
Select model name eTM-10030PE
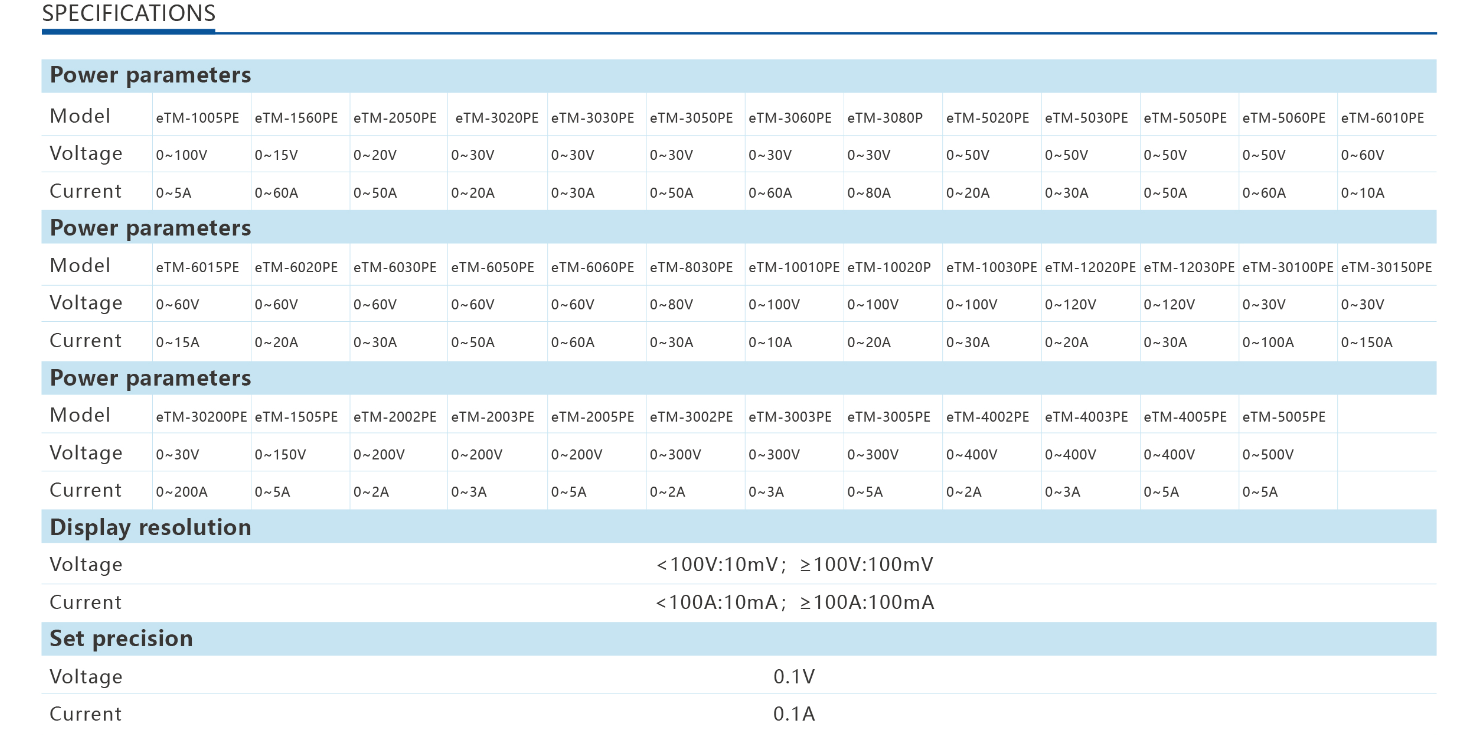coord(992,268)
